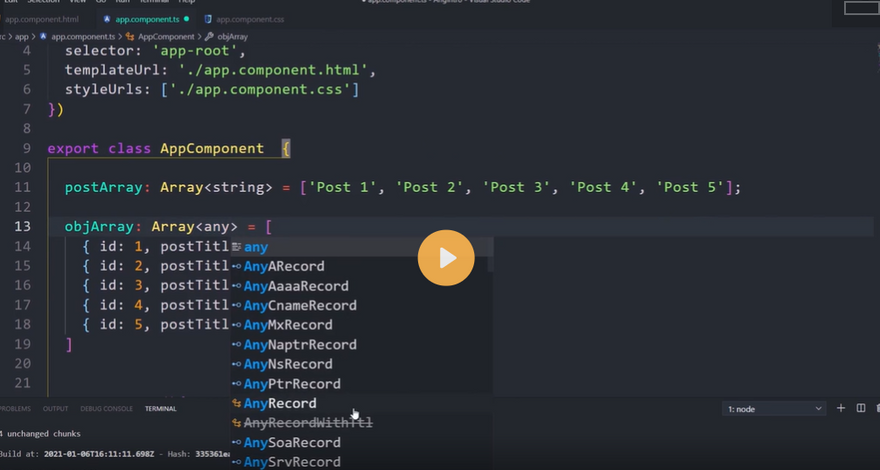This screenshot has height=470, width=880.
Task: Select the AnyCnameRecord suggestion
Action: [362, 305]
